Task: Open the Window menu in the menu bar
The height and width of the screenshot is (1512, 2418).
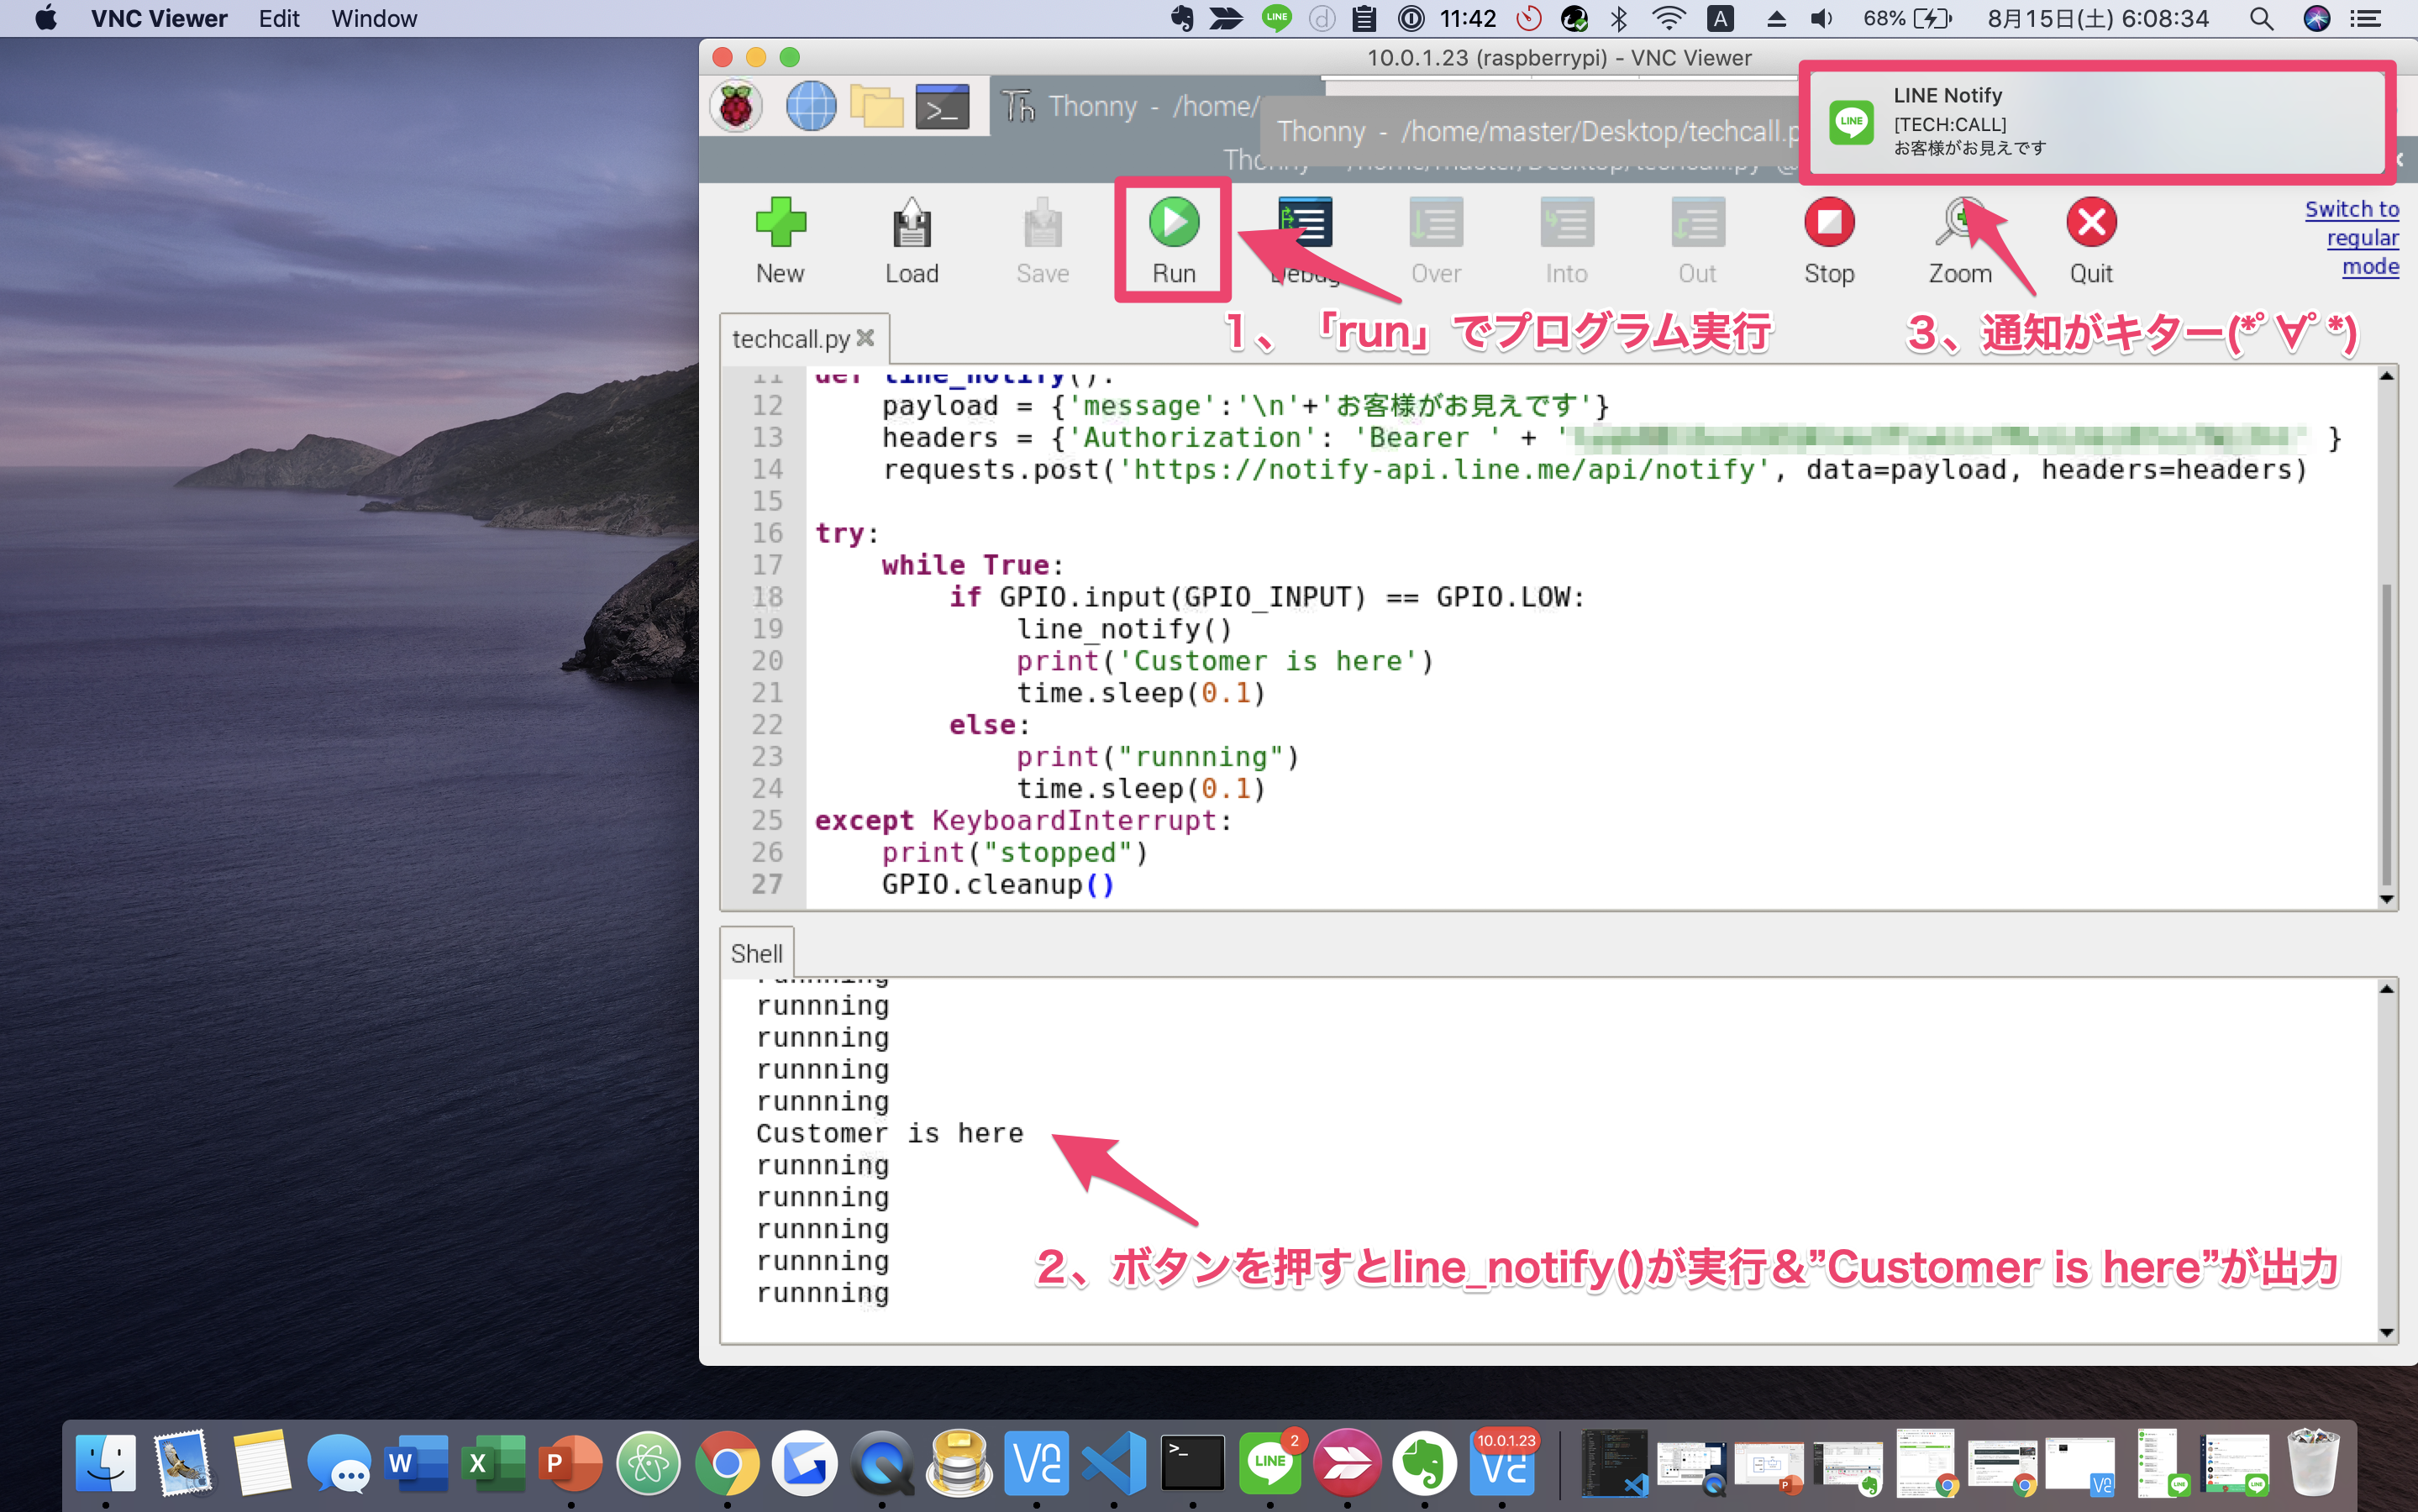Action: 374,18
